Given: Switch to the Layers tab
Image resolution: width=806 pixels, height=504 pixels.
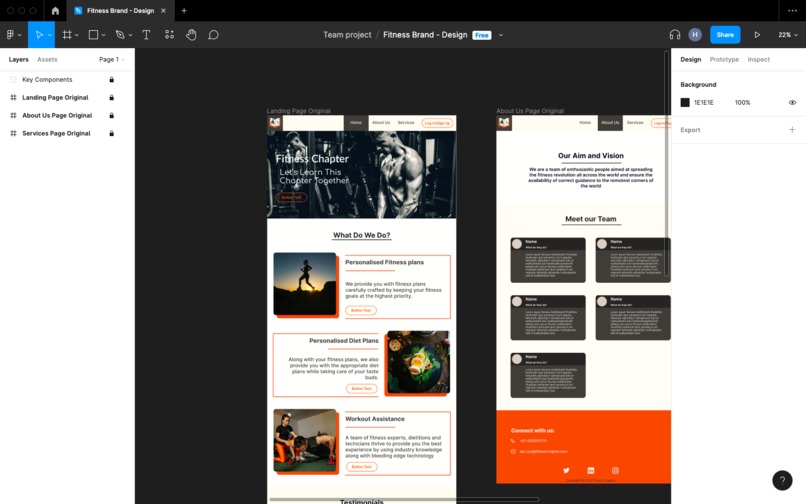Looking at the screenshot, I should click(x=19, y=60).
